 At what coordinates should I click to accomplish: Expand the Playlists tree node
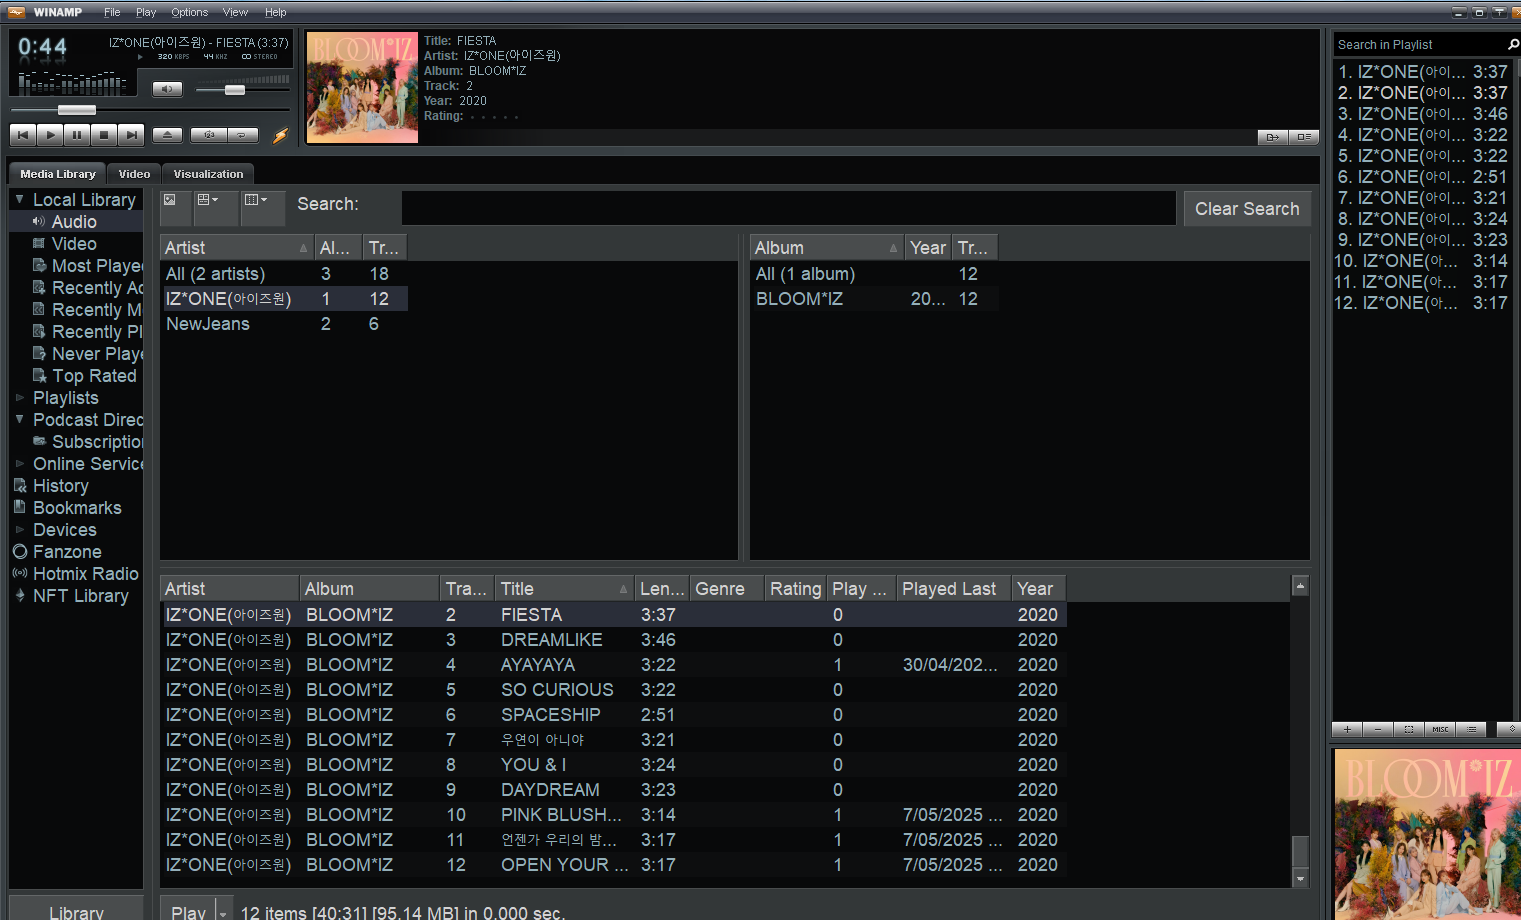tap(19, 397)
